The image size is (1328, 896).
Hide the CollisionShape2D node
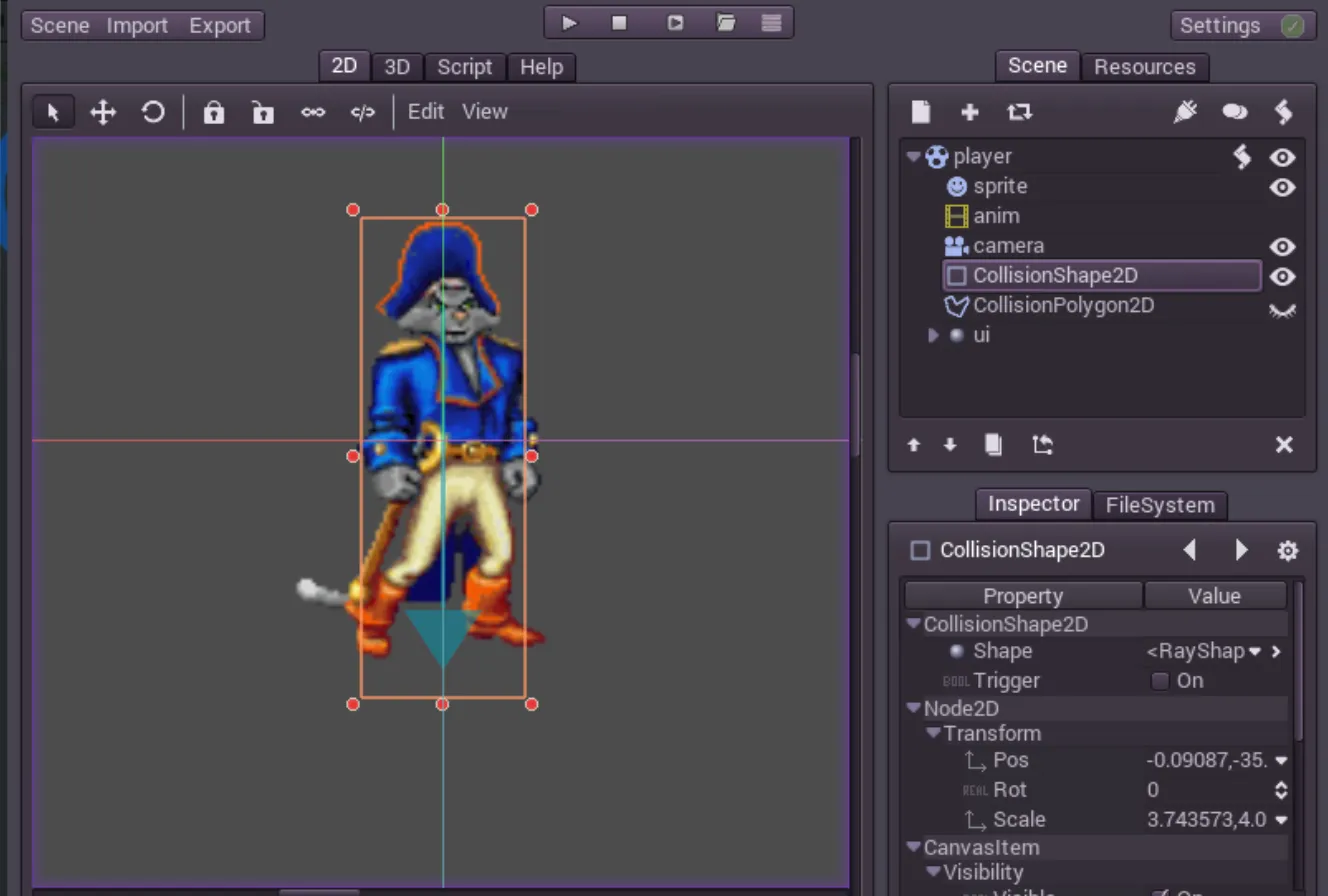click(x=1283, y=277)
